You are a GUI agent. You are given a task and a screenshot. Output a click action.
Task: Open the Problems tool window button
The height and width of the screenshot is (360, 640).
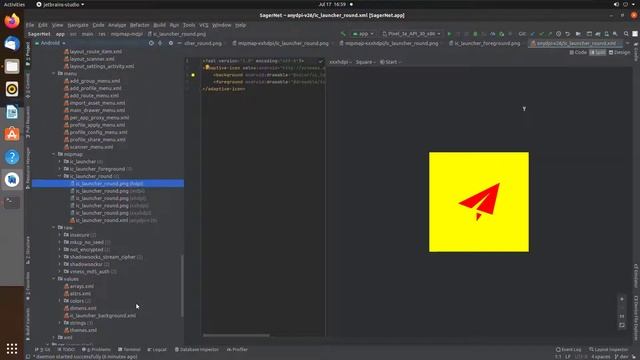(x=96, y=349)
